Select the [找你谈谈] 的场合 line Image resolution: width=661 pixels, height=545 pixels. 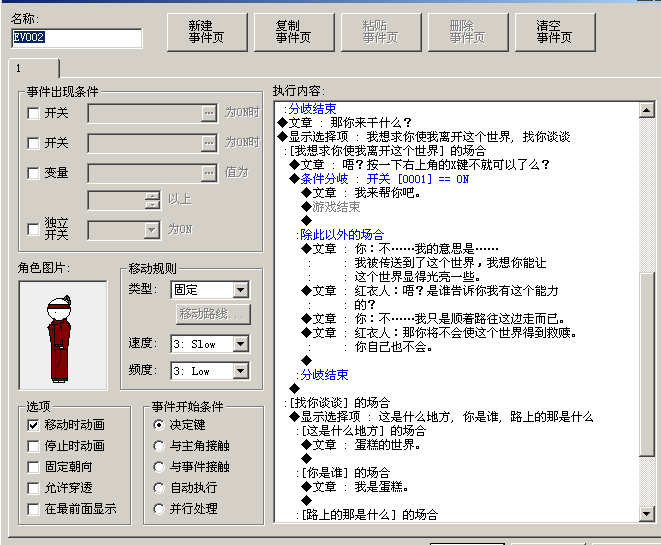point(338,403)
